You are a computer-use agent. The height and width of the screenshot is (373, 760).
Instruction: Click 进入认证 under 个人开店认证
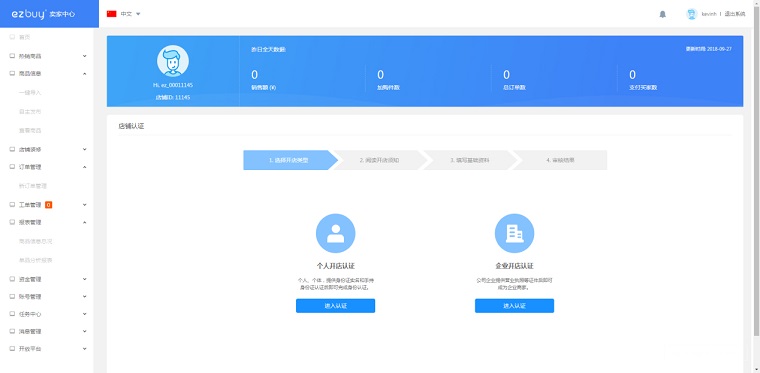pos(335,306)
